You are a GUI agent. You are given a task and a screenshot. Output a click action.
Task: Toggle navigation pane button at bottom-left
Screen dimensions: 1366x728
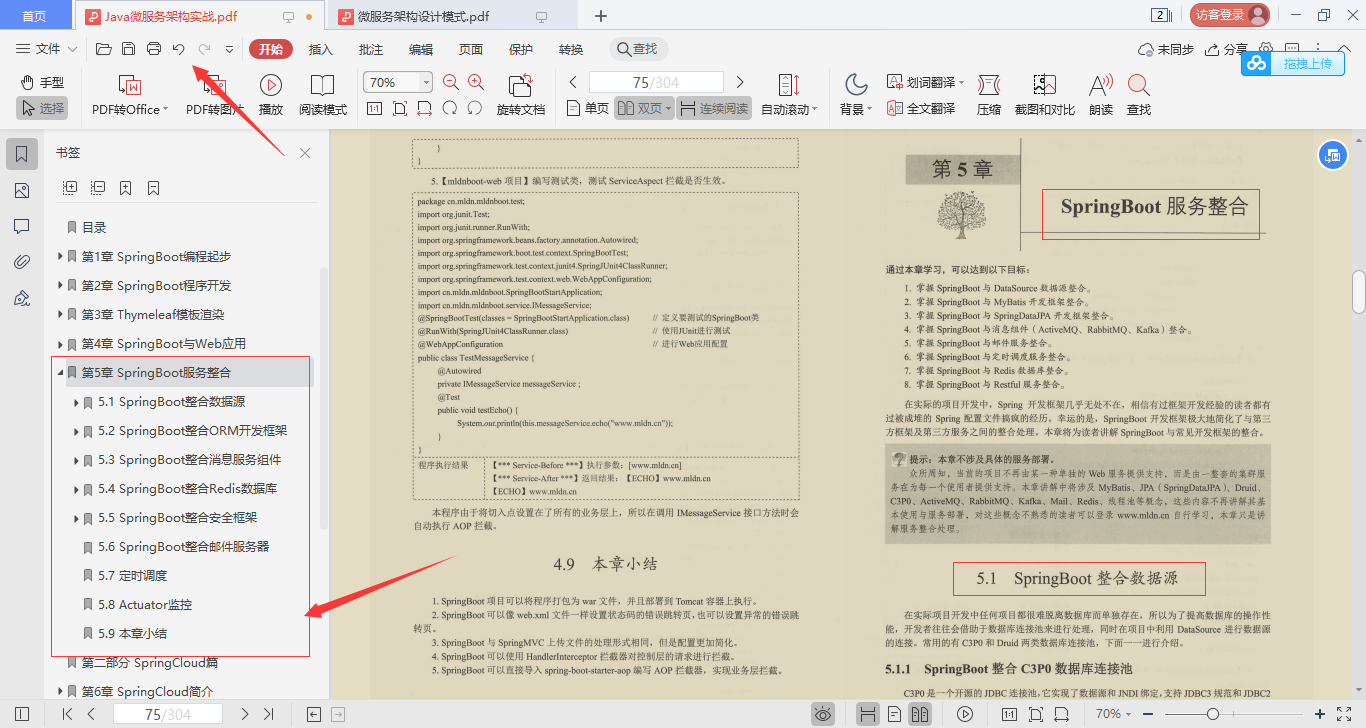click(x=22, y=714)
